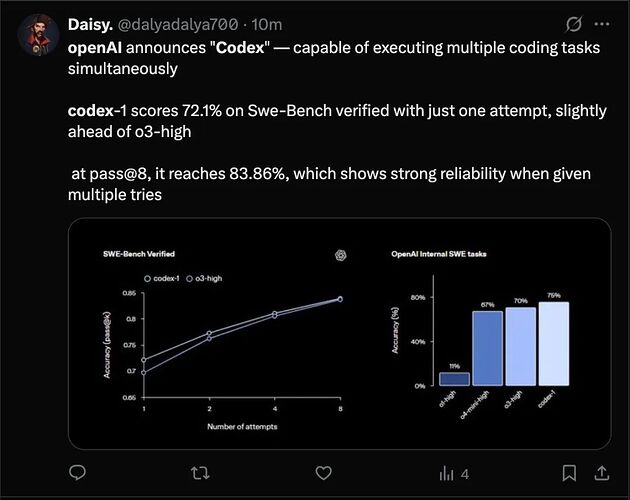Screen dimensions: 630x500
Task: Repost this Codex announcement tweet
Action: click(201, 471)
